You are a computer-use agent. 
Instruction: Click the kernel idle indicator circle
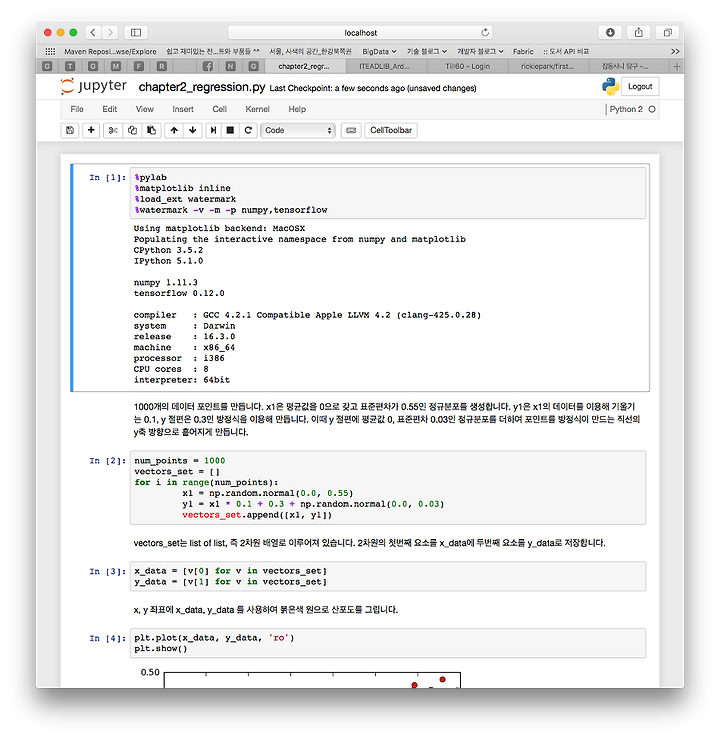652,109
